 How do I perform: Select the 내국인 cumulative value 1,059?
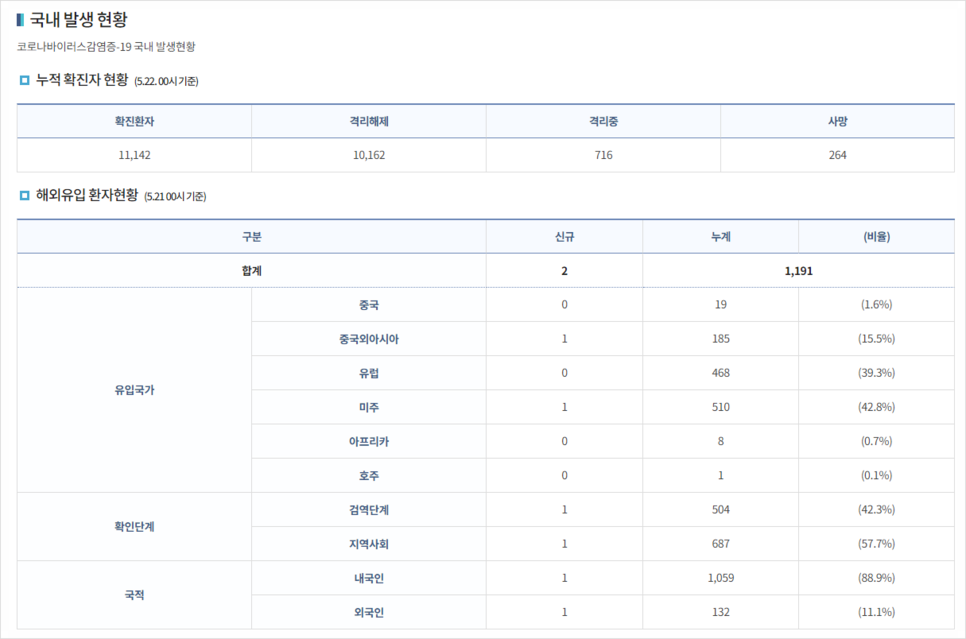coord(721,578)
